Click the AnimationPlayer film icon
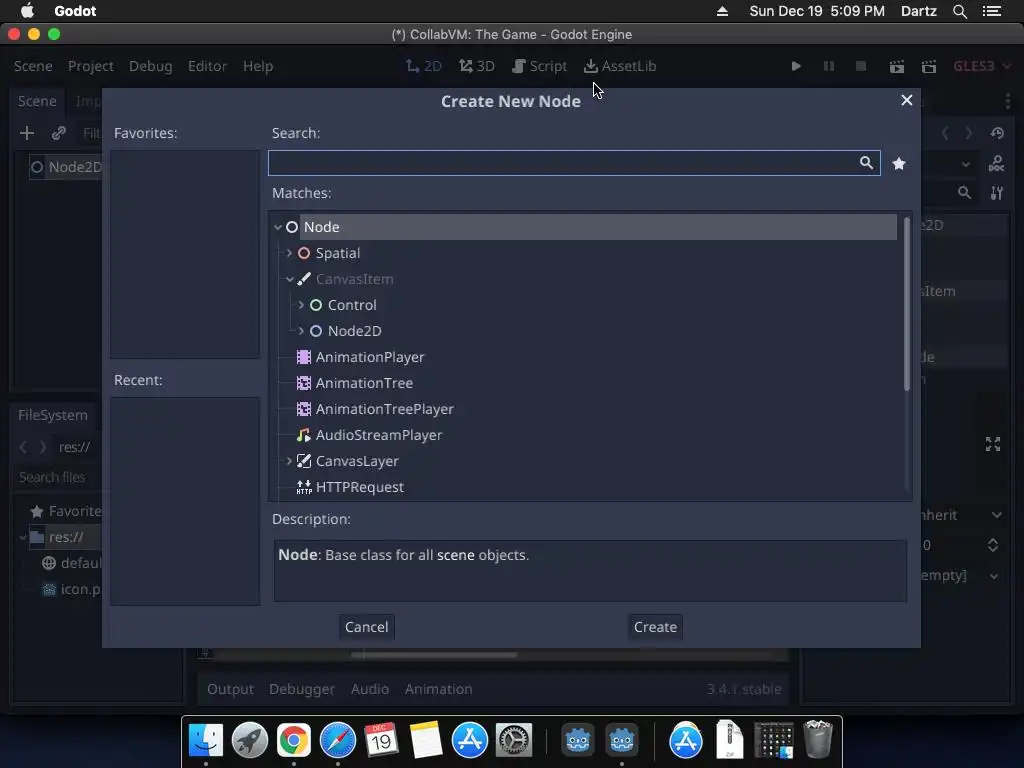Viewport: 1024px width, 768px height. tap(304, 357)
